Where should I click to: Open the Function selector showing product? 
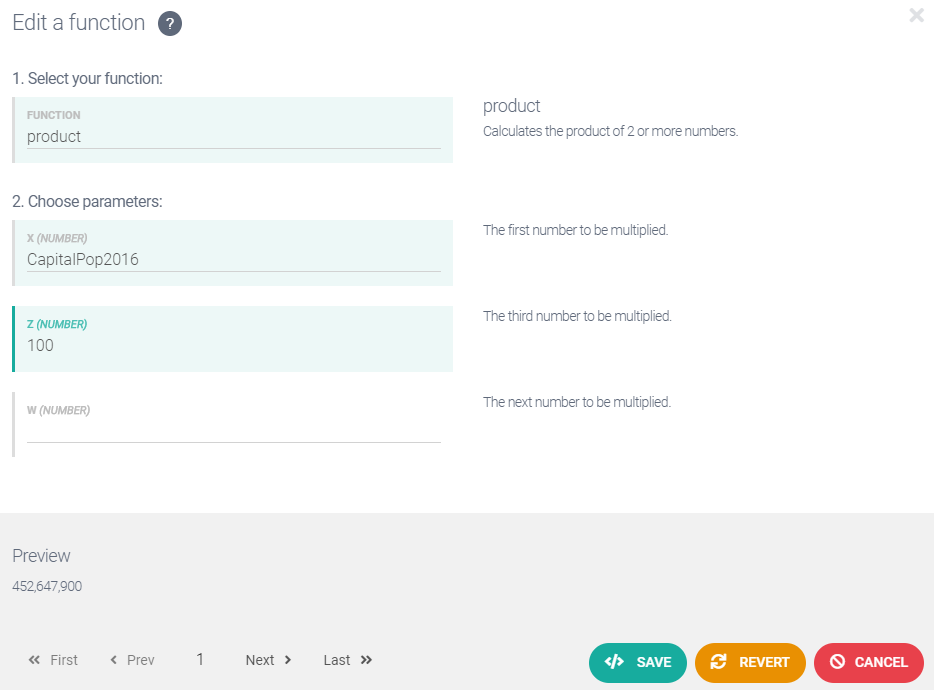click(x=233, y=137)
